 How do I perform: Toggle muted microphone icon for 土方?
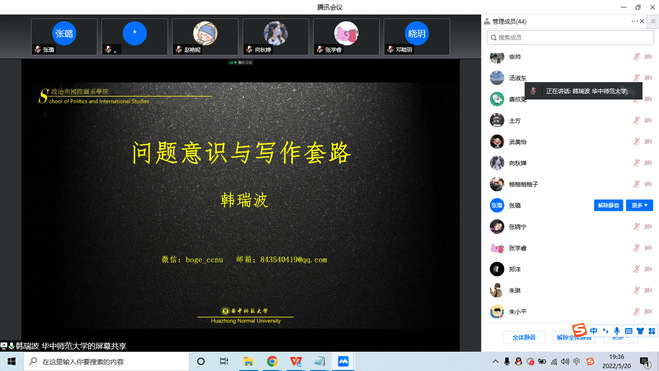click(x=636, y=121)
